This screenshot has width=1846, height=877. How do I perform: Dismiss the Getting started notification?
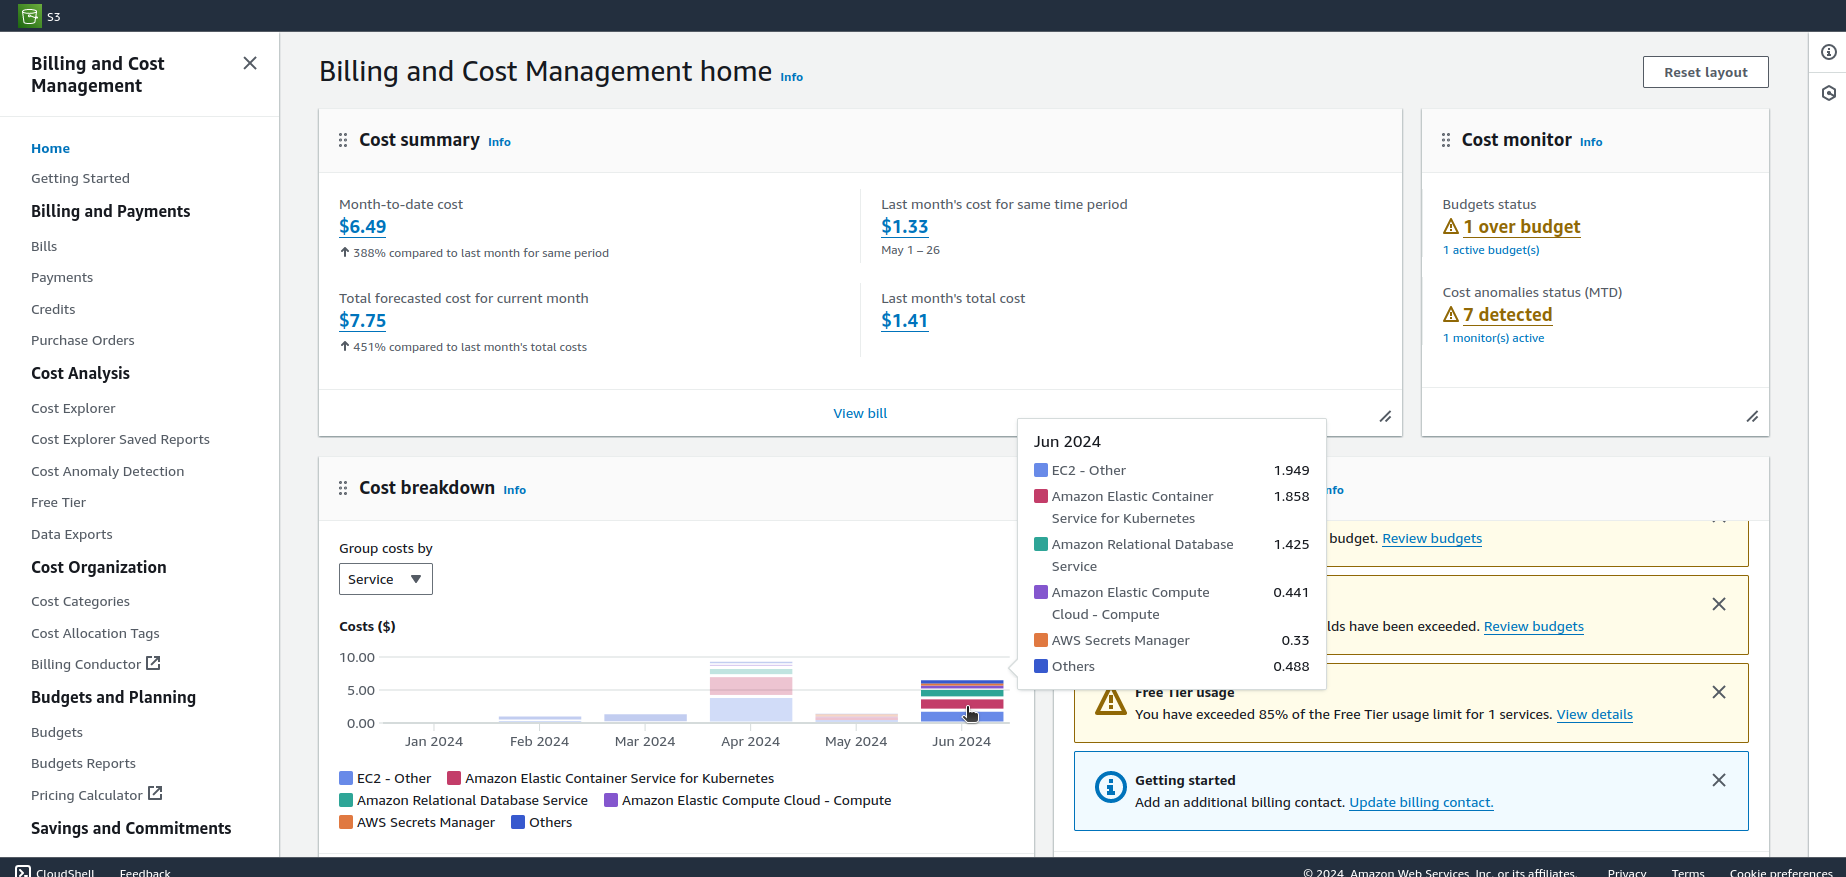1719,780
